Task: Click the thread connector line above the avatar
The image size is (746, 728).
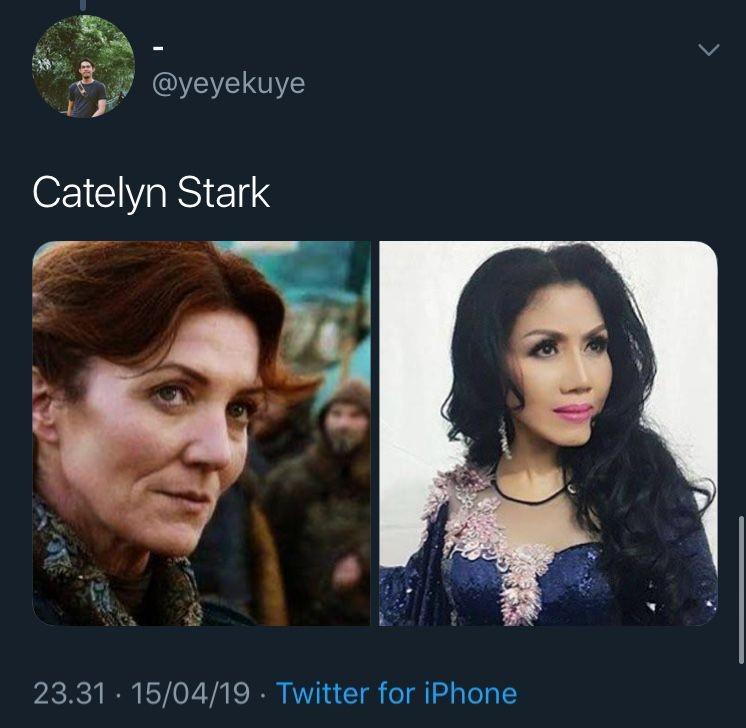Action: tap(84, 5)
